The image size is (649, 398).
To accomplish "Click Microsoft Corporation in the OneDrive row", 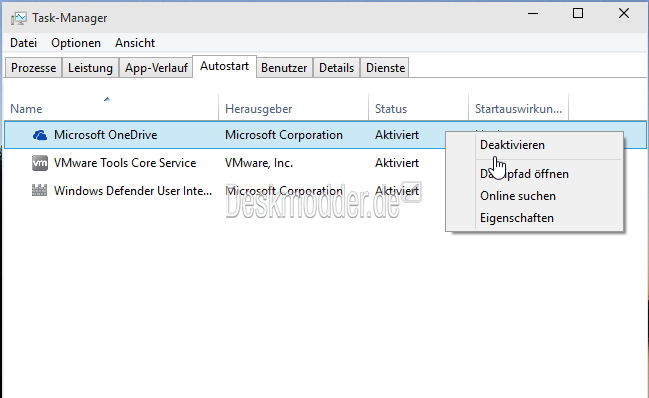I will [x=284, y=135].
